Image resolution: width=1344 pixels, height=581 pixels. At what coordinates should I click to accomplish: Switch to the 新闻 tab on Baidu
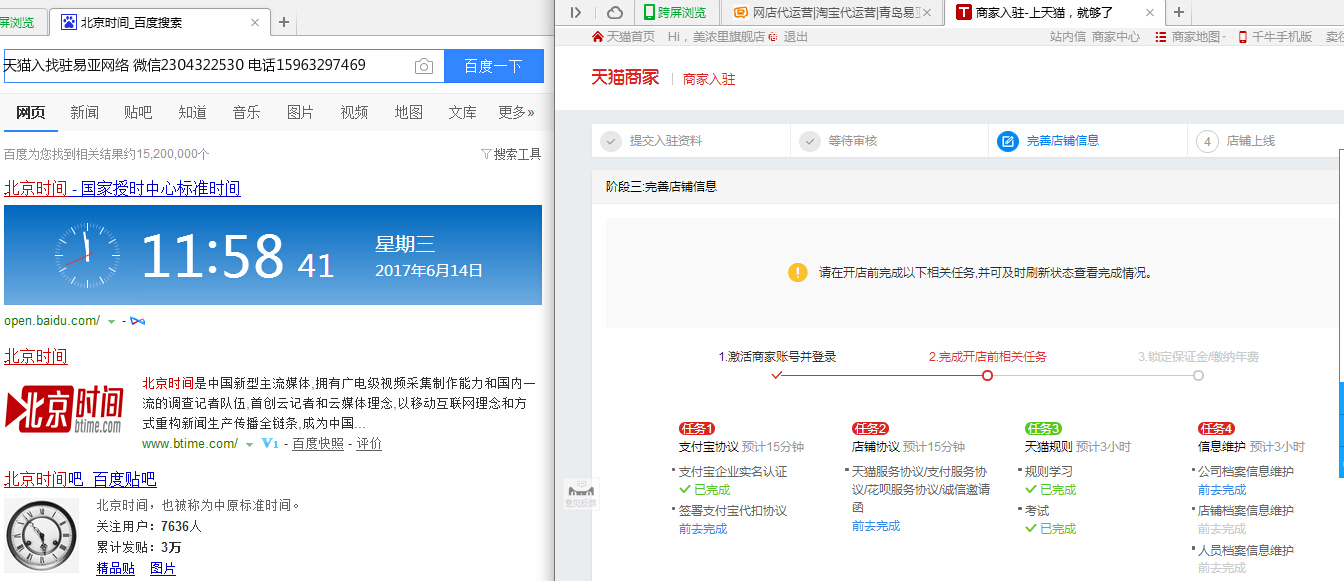click(x=84, y=112)
